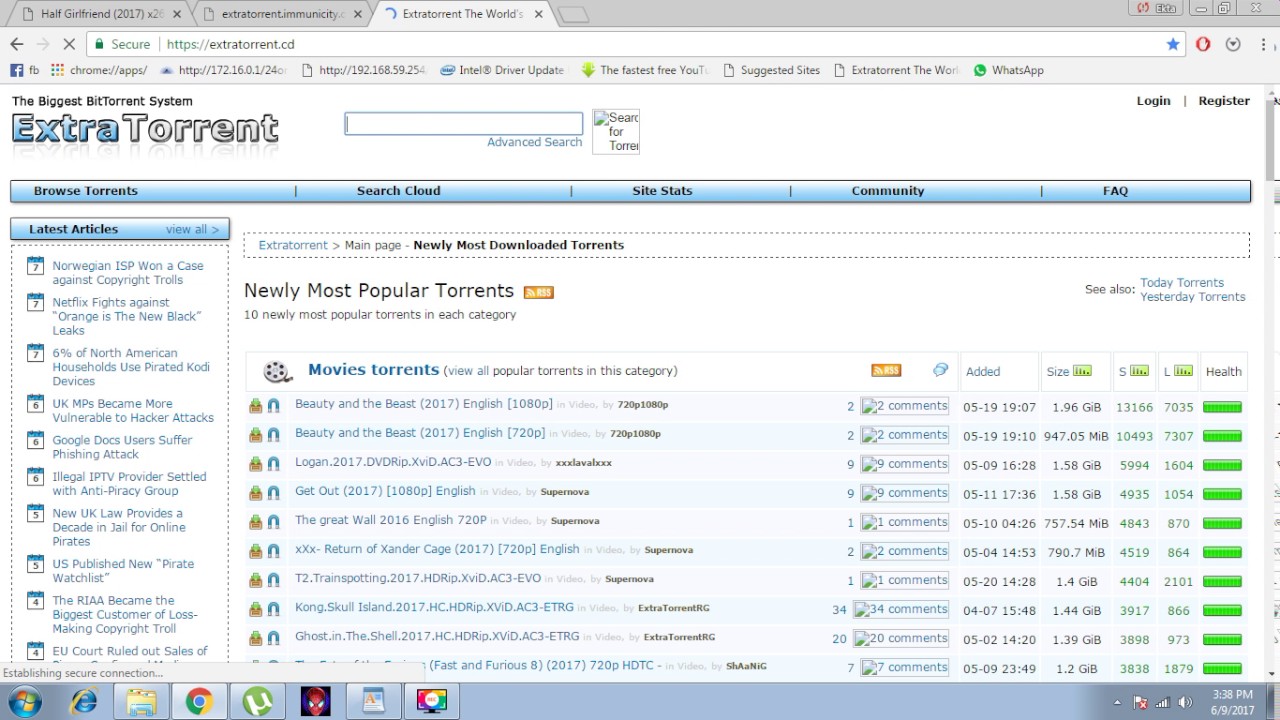This screenshot has width=1280, height=720.
Task: Open File Explorer folder in taskbar
Action: [141, 701]
